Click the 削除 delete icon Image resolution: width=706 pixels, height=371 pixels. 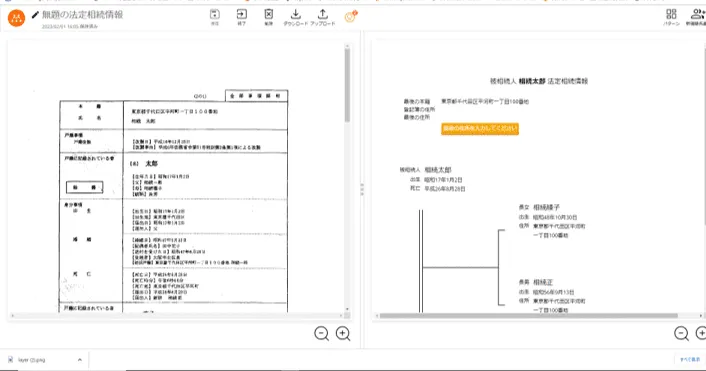pos(268,14)
